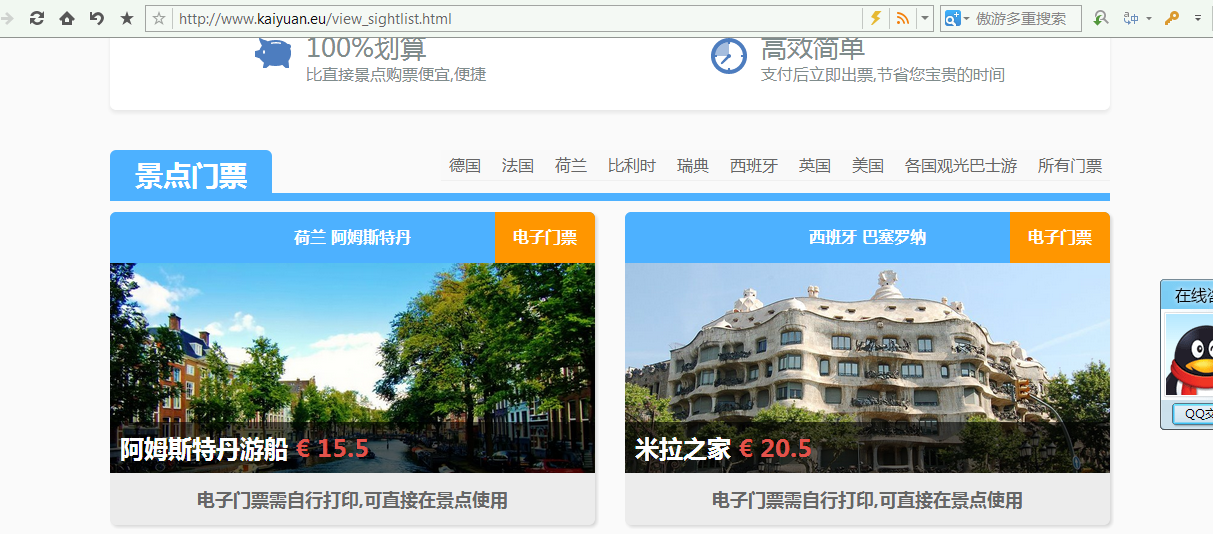Viewport: 1213px width, 534px height.
Task: Expand the dropdown arrow beside the translate icon
Action: click(x=1149, y=18)
